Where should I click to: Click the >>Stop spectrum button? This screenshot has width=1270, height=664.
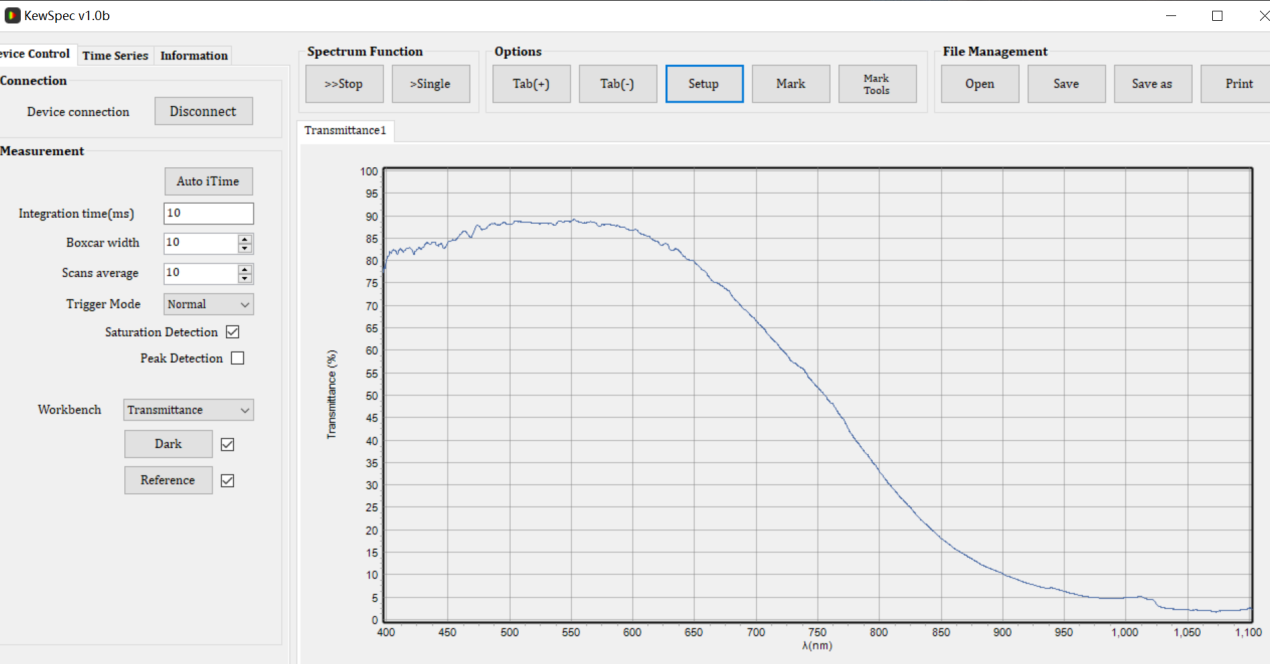[344, 84]
